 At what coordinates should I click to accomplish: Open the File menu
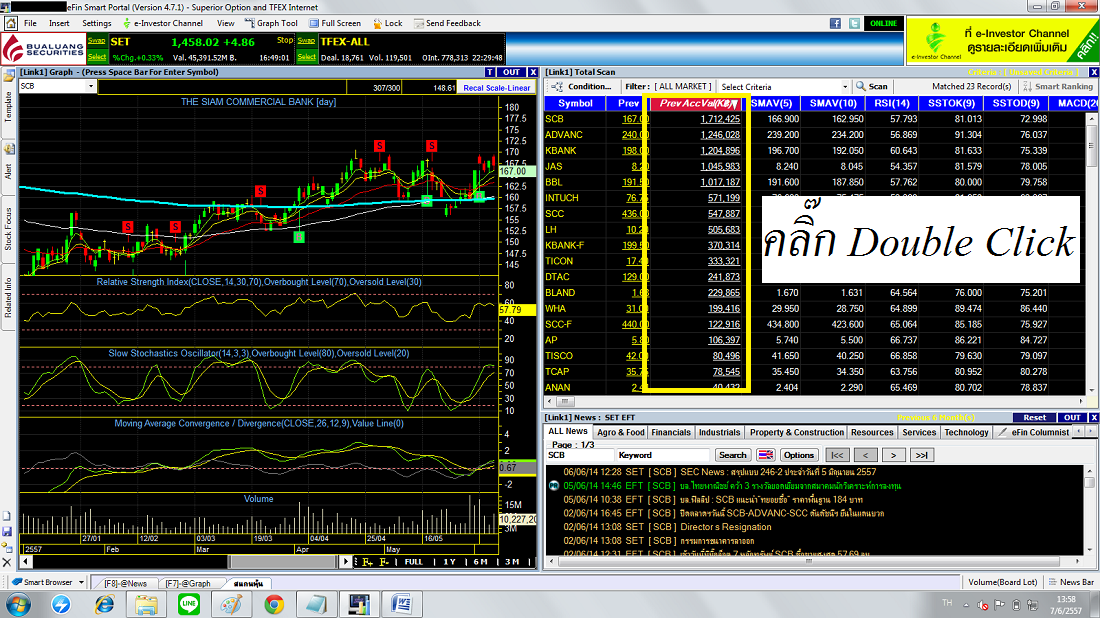click(x=30, y=23)
